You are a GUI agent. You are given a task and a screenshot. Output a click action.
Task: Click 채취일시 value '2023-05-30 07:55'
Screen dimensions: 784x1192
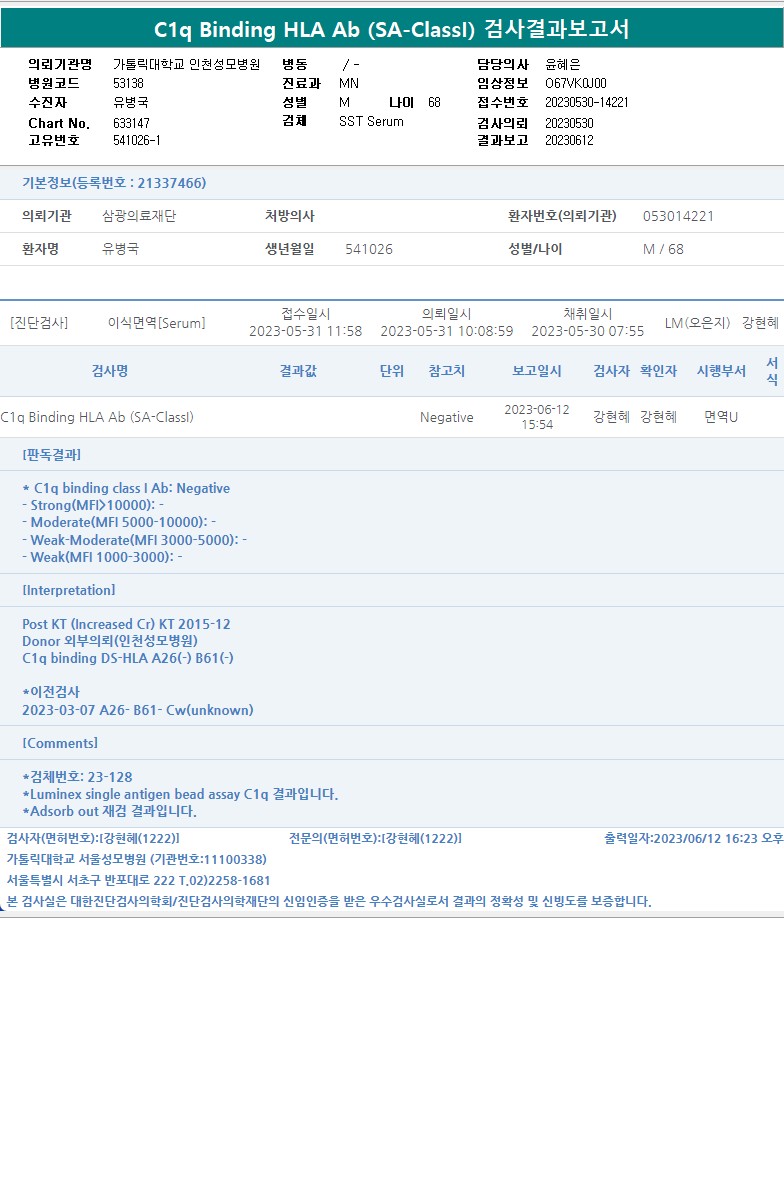pyautogui.click(x=588, y=331)
